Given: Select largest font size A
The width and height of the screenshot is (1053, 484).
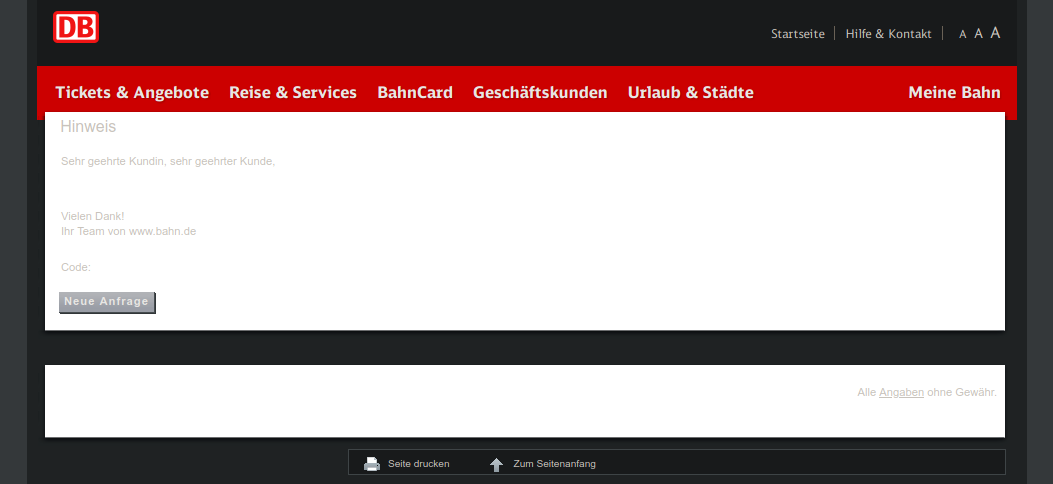Looking at the screenshot, I should (995, 32).
